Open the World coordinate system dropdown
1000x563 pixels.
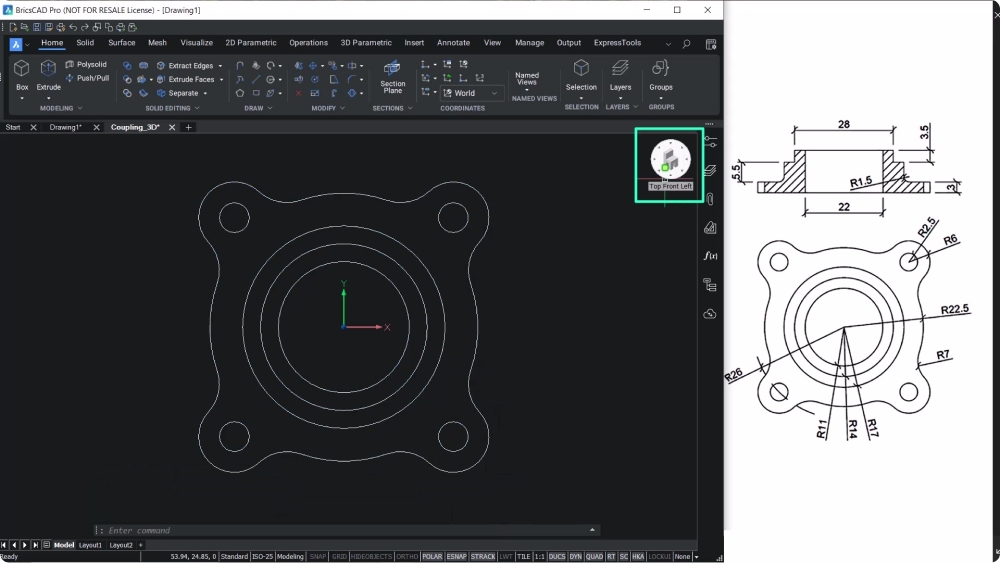(x=480, y=93)
